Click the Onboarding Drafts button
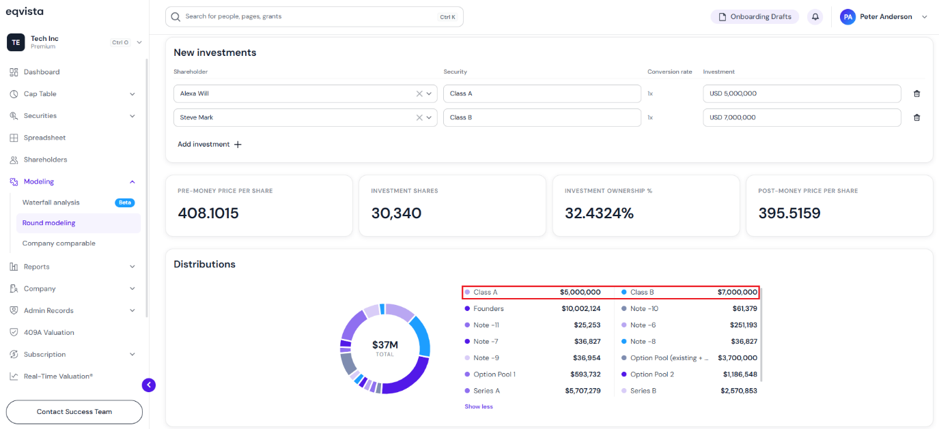The image size is (939, 429). tap(755, 17)
